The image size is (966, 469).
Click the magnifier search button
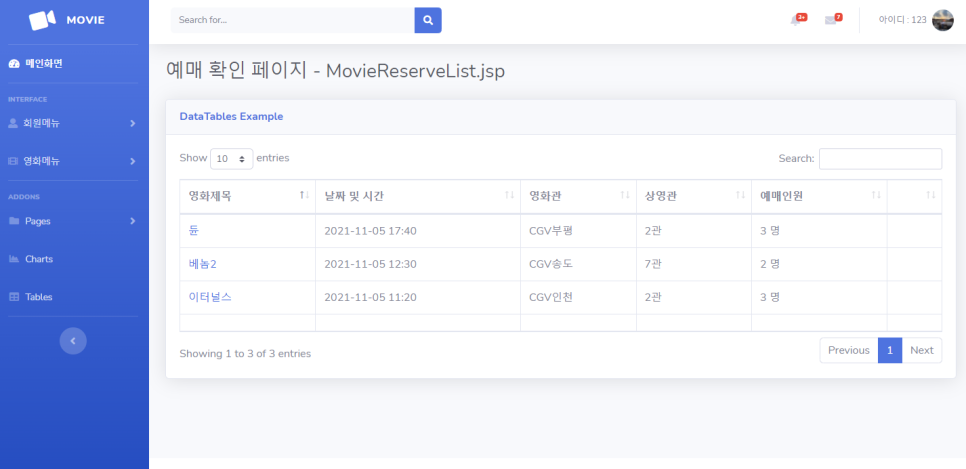pyautogui.click(x=428, y=20)
